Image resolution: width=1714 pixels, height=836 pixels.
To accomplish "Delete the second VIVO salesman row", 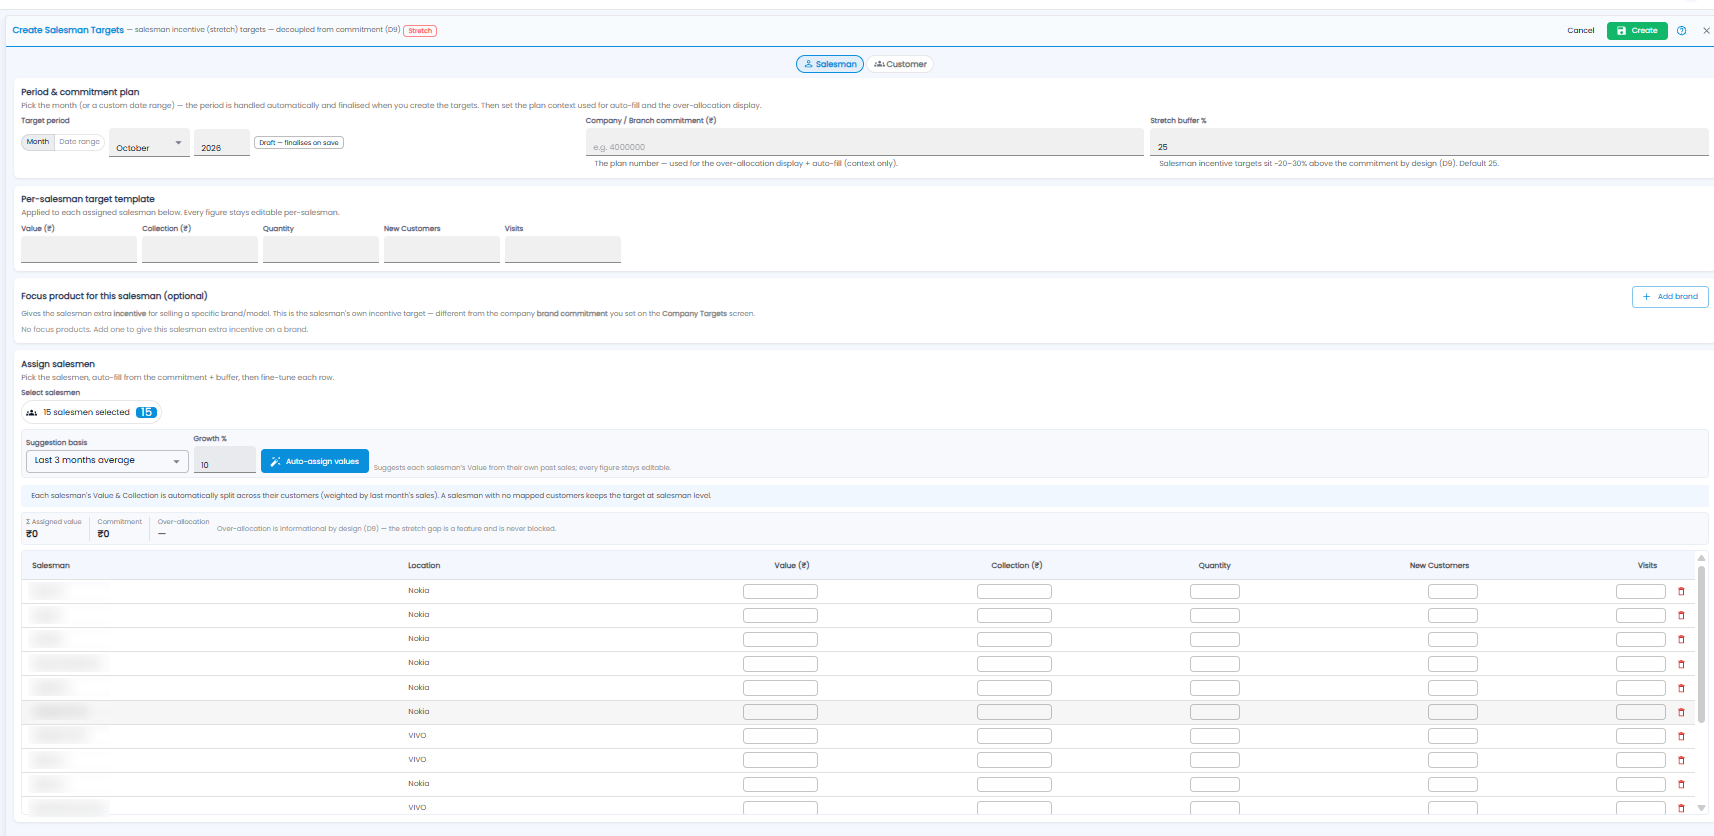I will pyautogui.click(x=1681, y=760).
